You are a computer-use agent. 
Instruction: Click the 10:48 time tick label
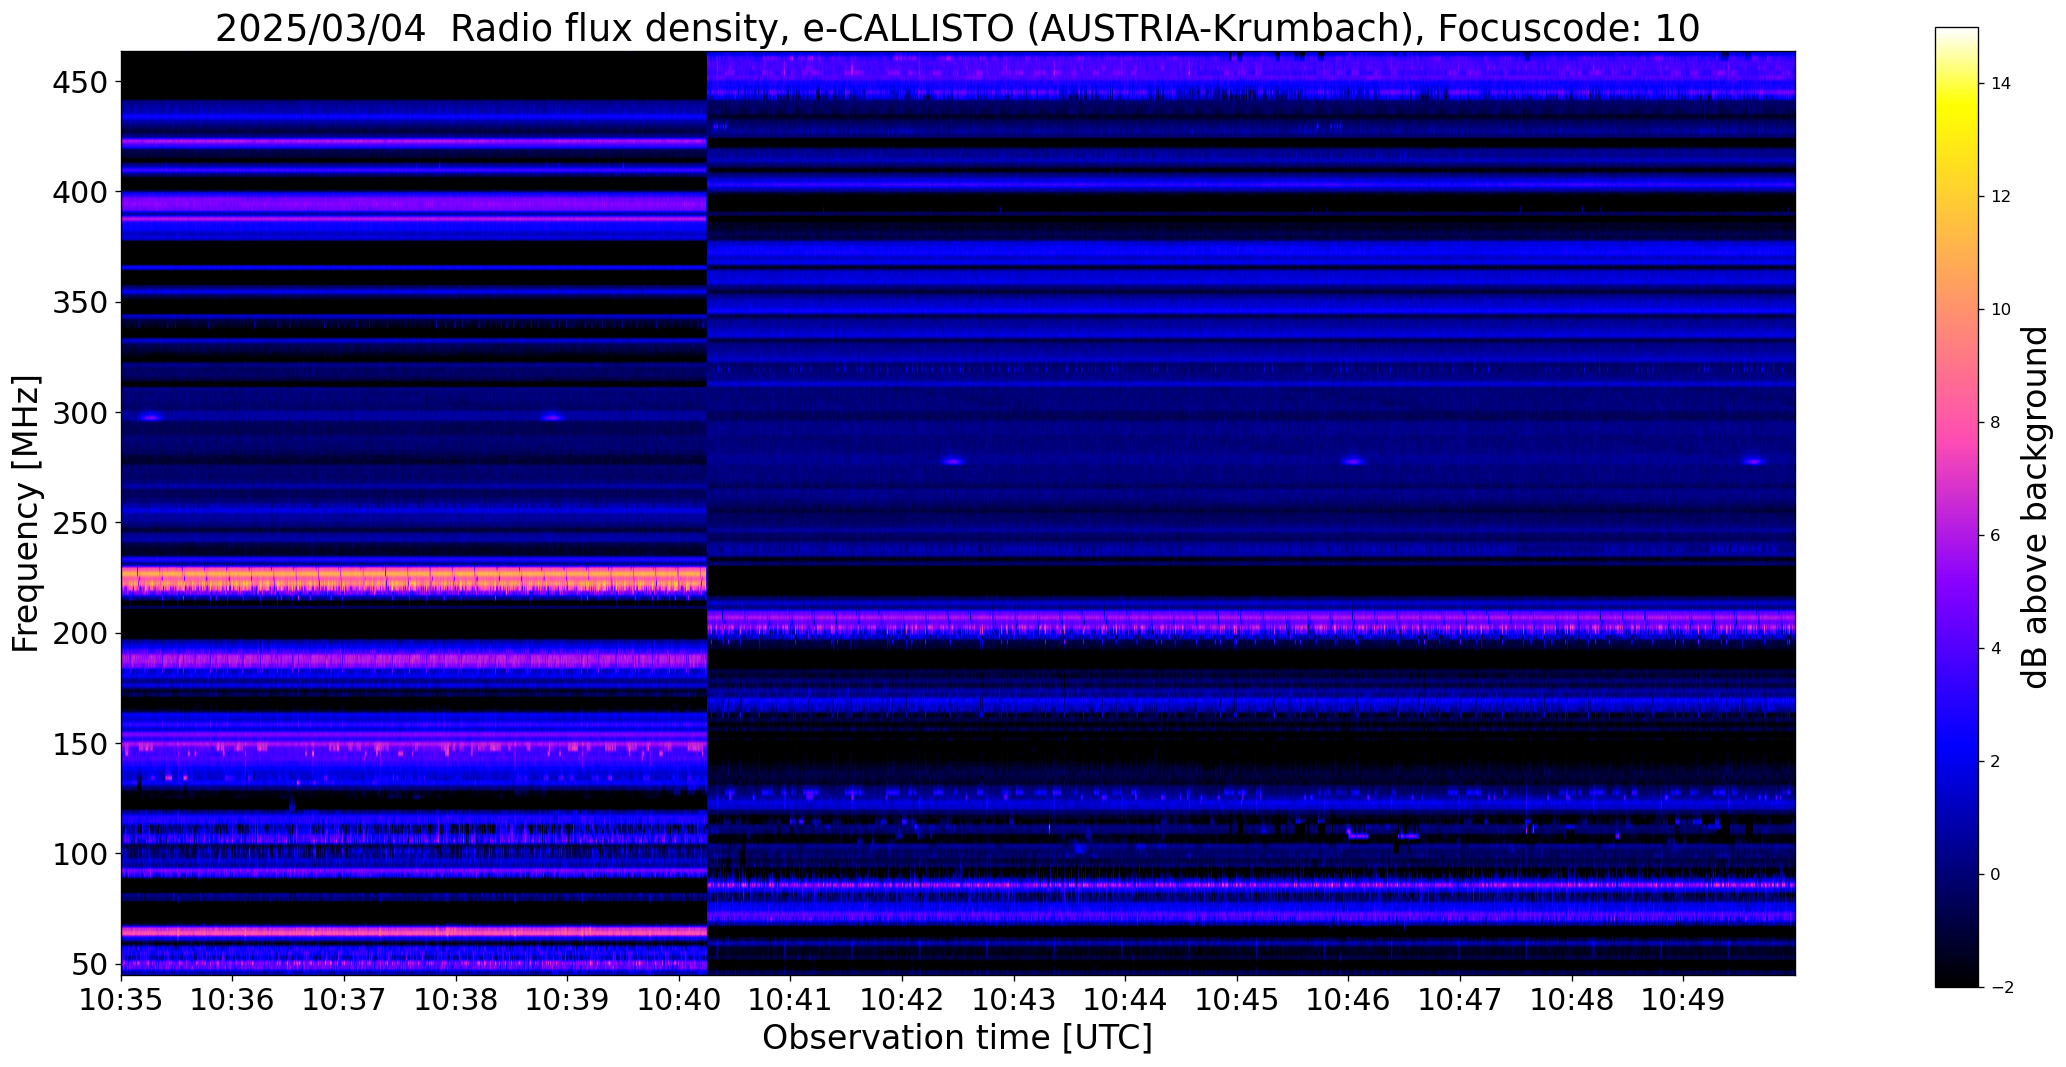click(x=1572, y=1000)
